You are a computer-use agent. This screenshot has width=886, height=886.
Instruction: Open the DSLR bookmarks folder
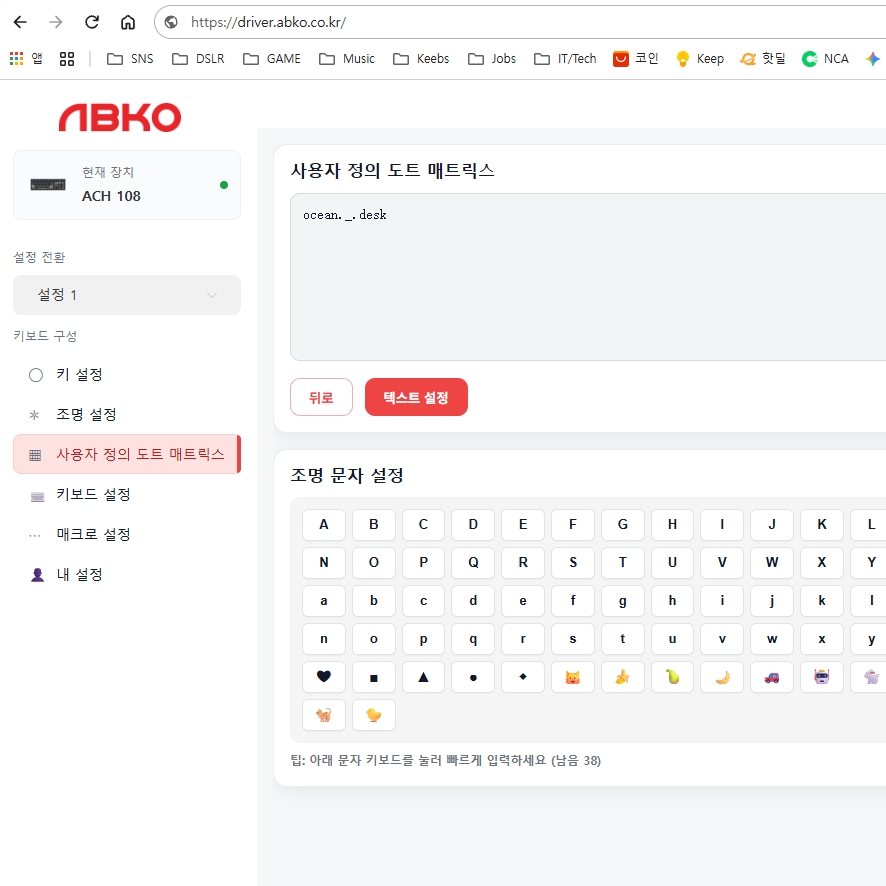tap(198, 58)
